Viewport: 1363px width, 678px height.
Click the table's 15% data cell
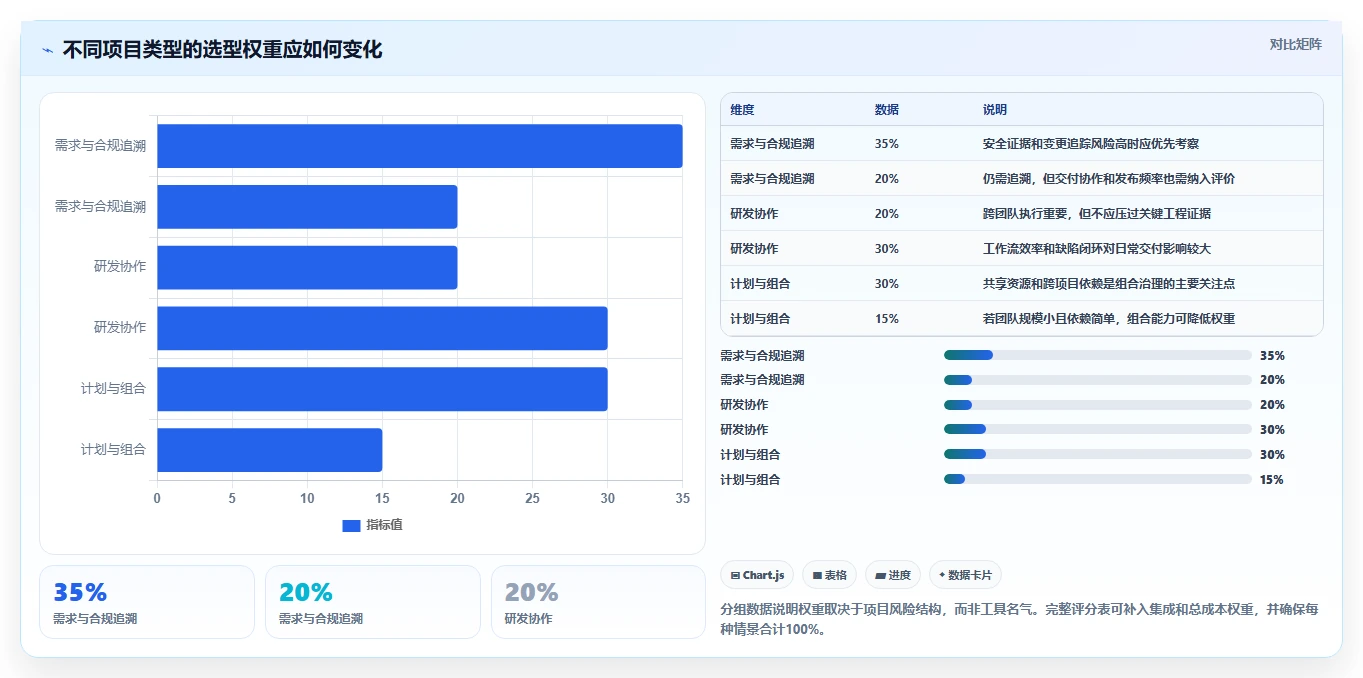tap(886, 319)
